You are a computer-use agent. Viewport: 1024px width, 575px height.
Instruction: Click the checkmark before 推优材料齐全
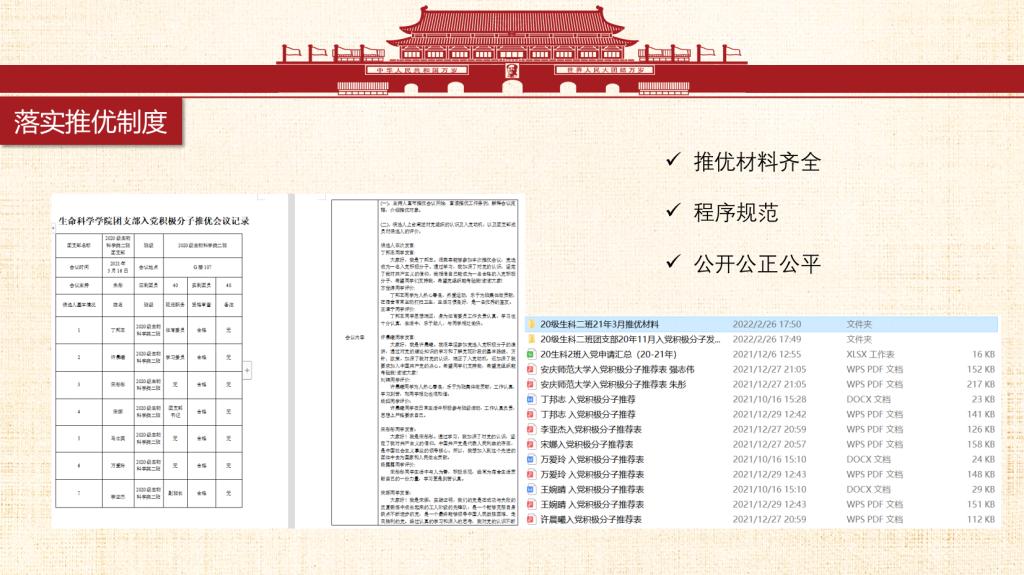[674, 162]
